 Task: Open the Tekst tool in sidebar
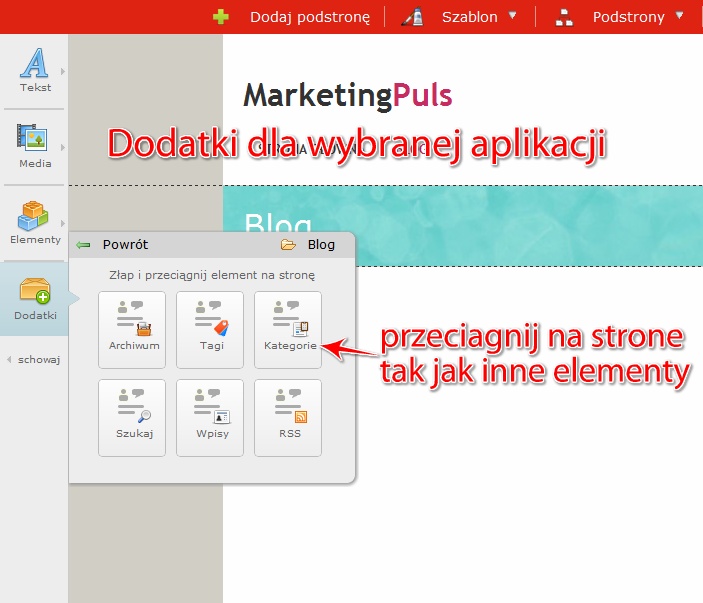coord(34,70)
